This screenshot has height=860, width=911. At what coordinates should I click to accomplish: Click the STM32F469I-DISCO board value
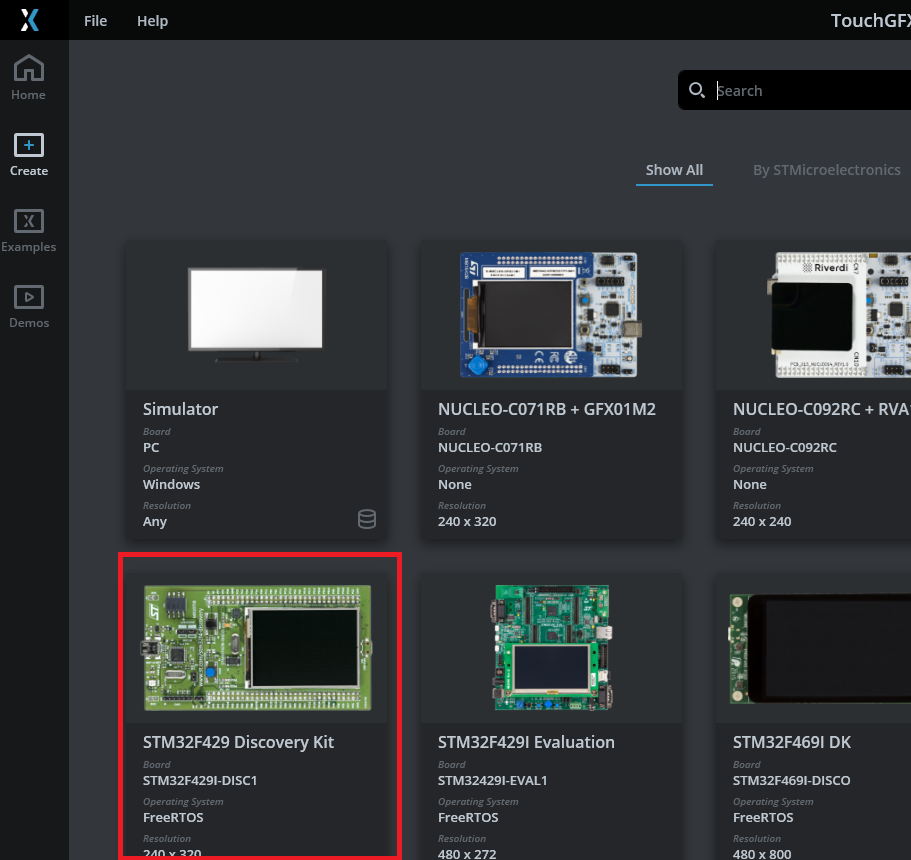[791, 780]
